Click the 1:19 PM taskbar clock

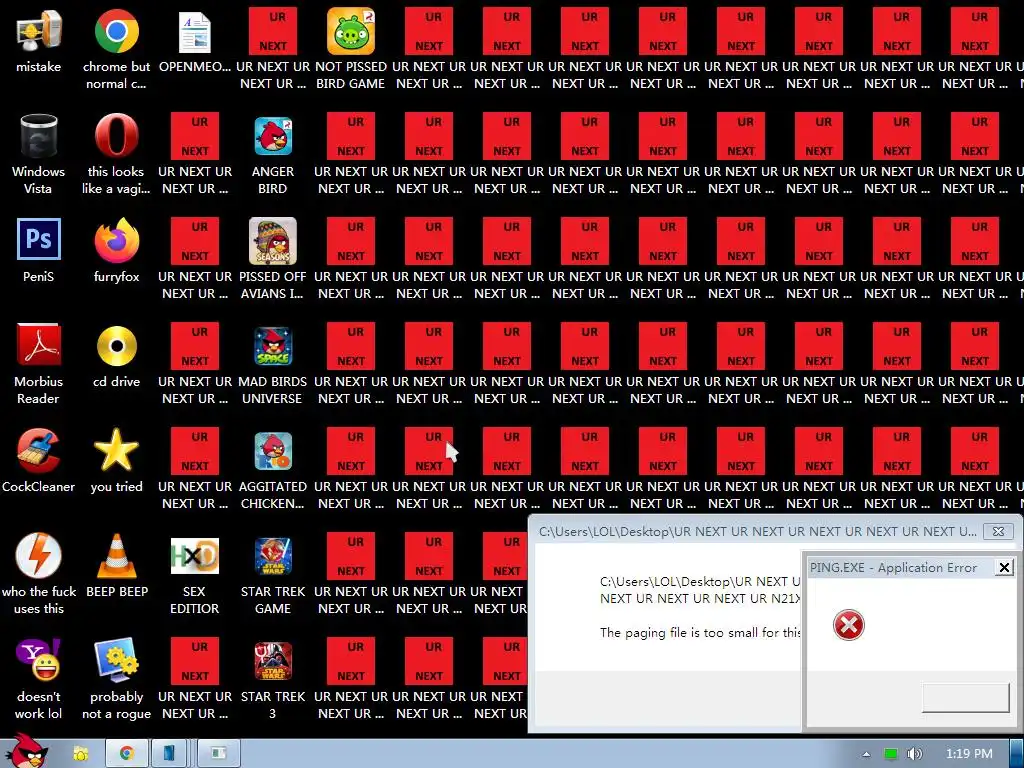(x=969, y=754)
